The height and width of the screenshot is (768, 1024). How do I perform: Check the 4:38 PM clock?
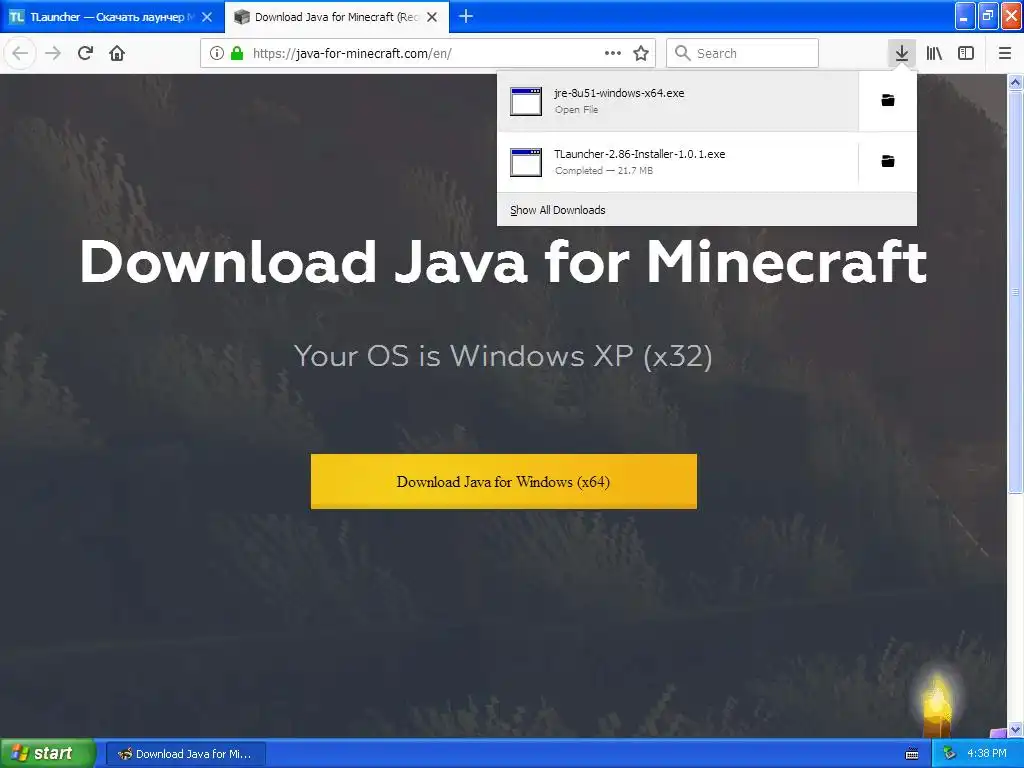[987, 754]
